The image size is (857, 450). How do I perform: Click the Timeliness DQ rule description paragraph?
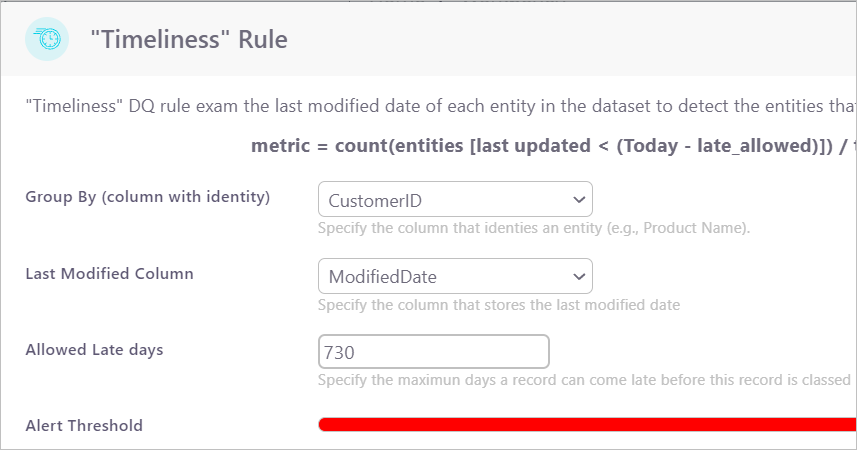(x=440, y=104)
